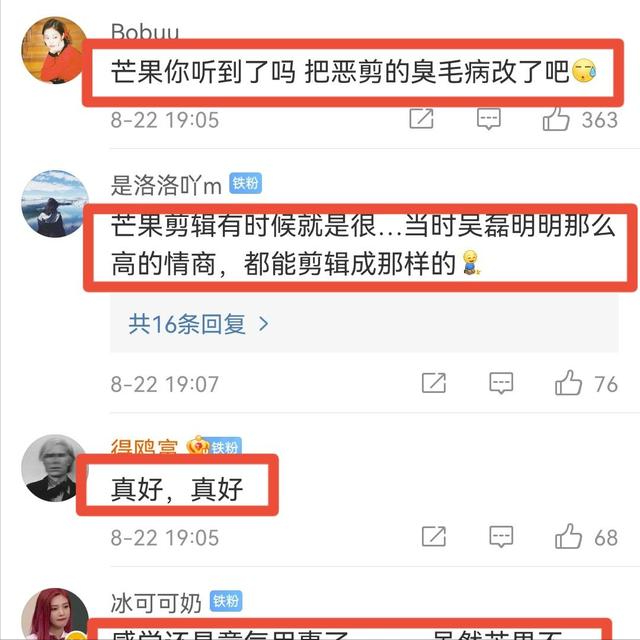This screenshot has width=640, height=640.
Task: Like the 真好，真好 comment with 68 likes
Action: pyautogui.click(x=568, y=536)
